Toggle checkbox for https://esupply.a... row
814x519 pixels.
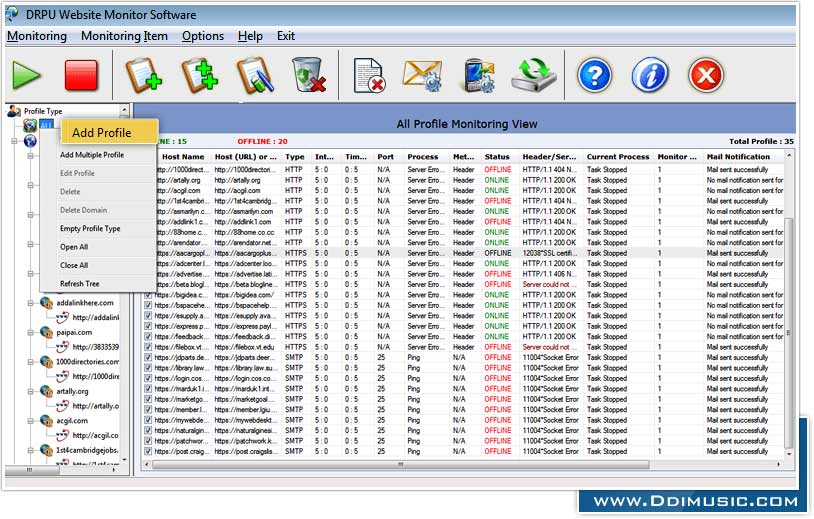[148, 316]
